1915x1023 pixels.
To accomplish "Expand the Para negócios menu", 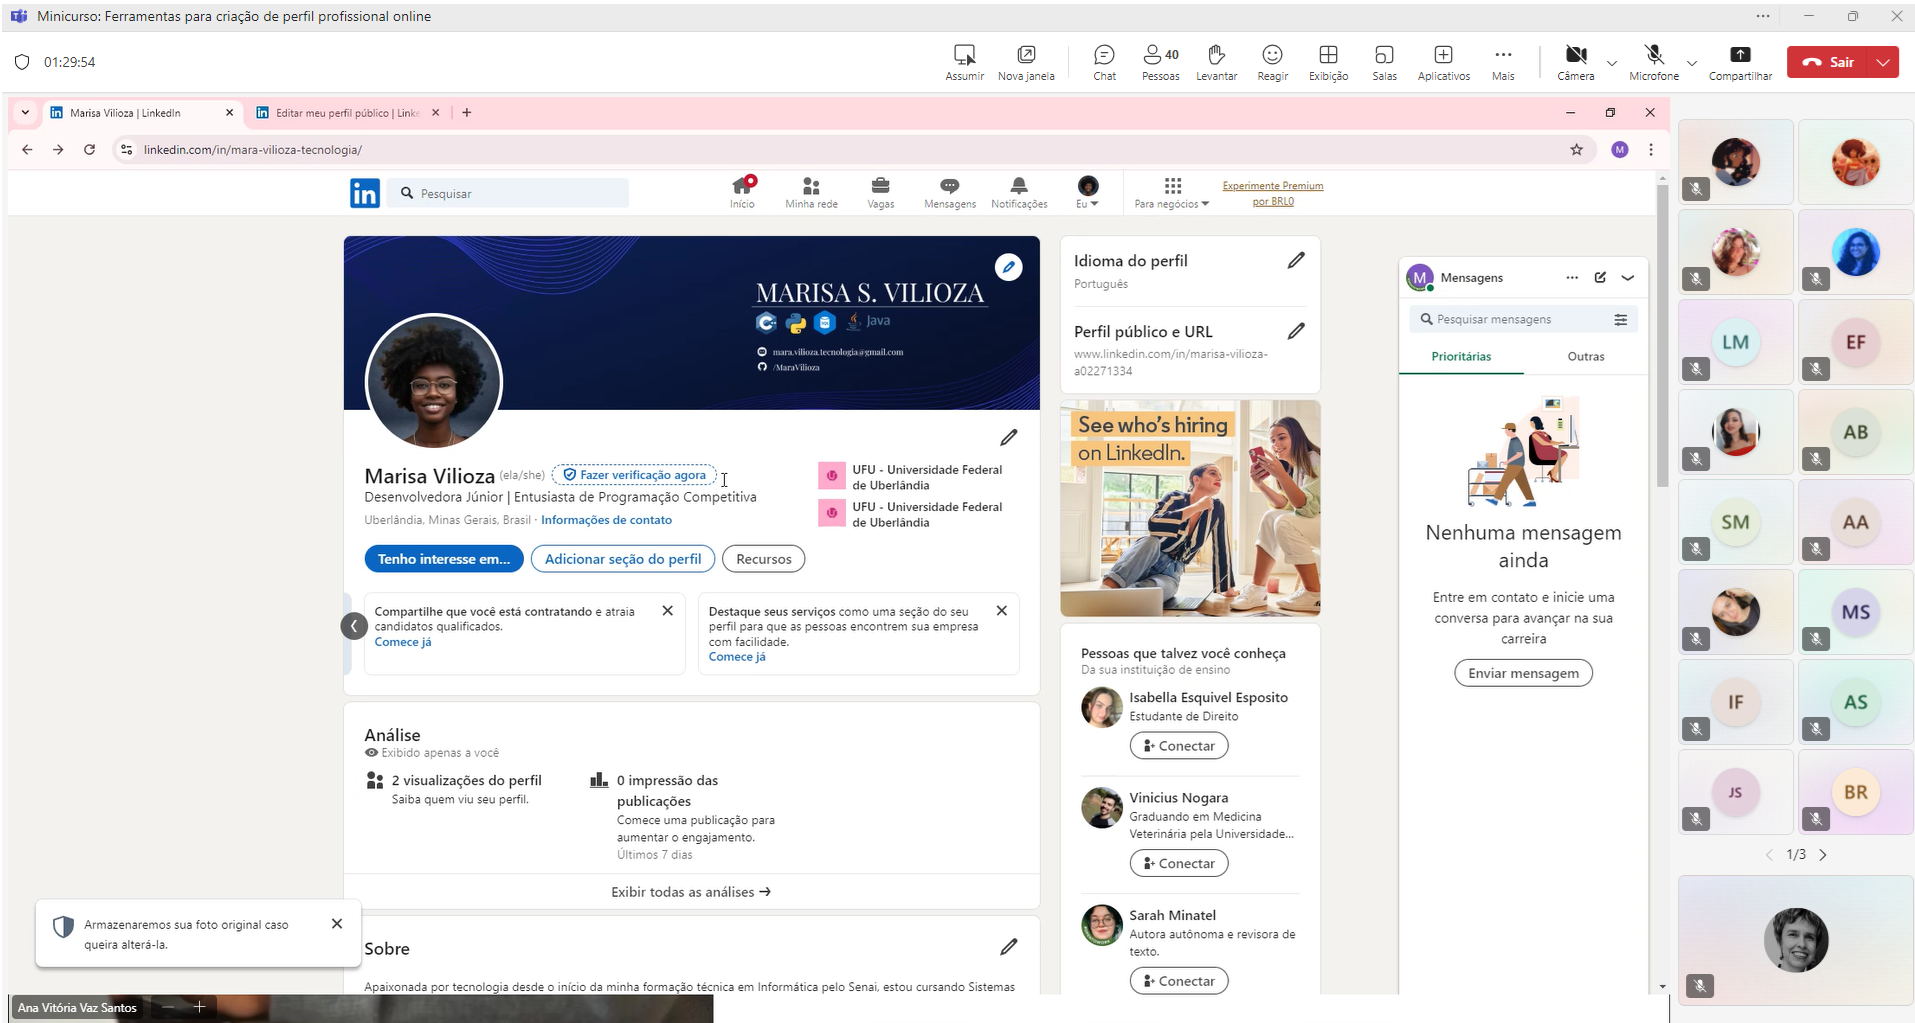I will pyautogui.click(x=1172, y=192).
